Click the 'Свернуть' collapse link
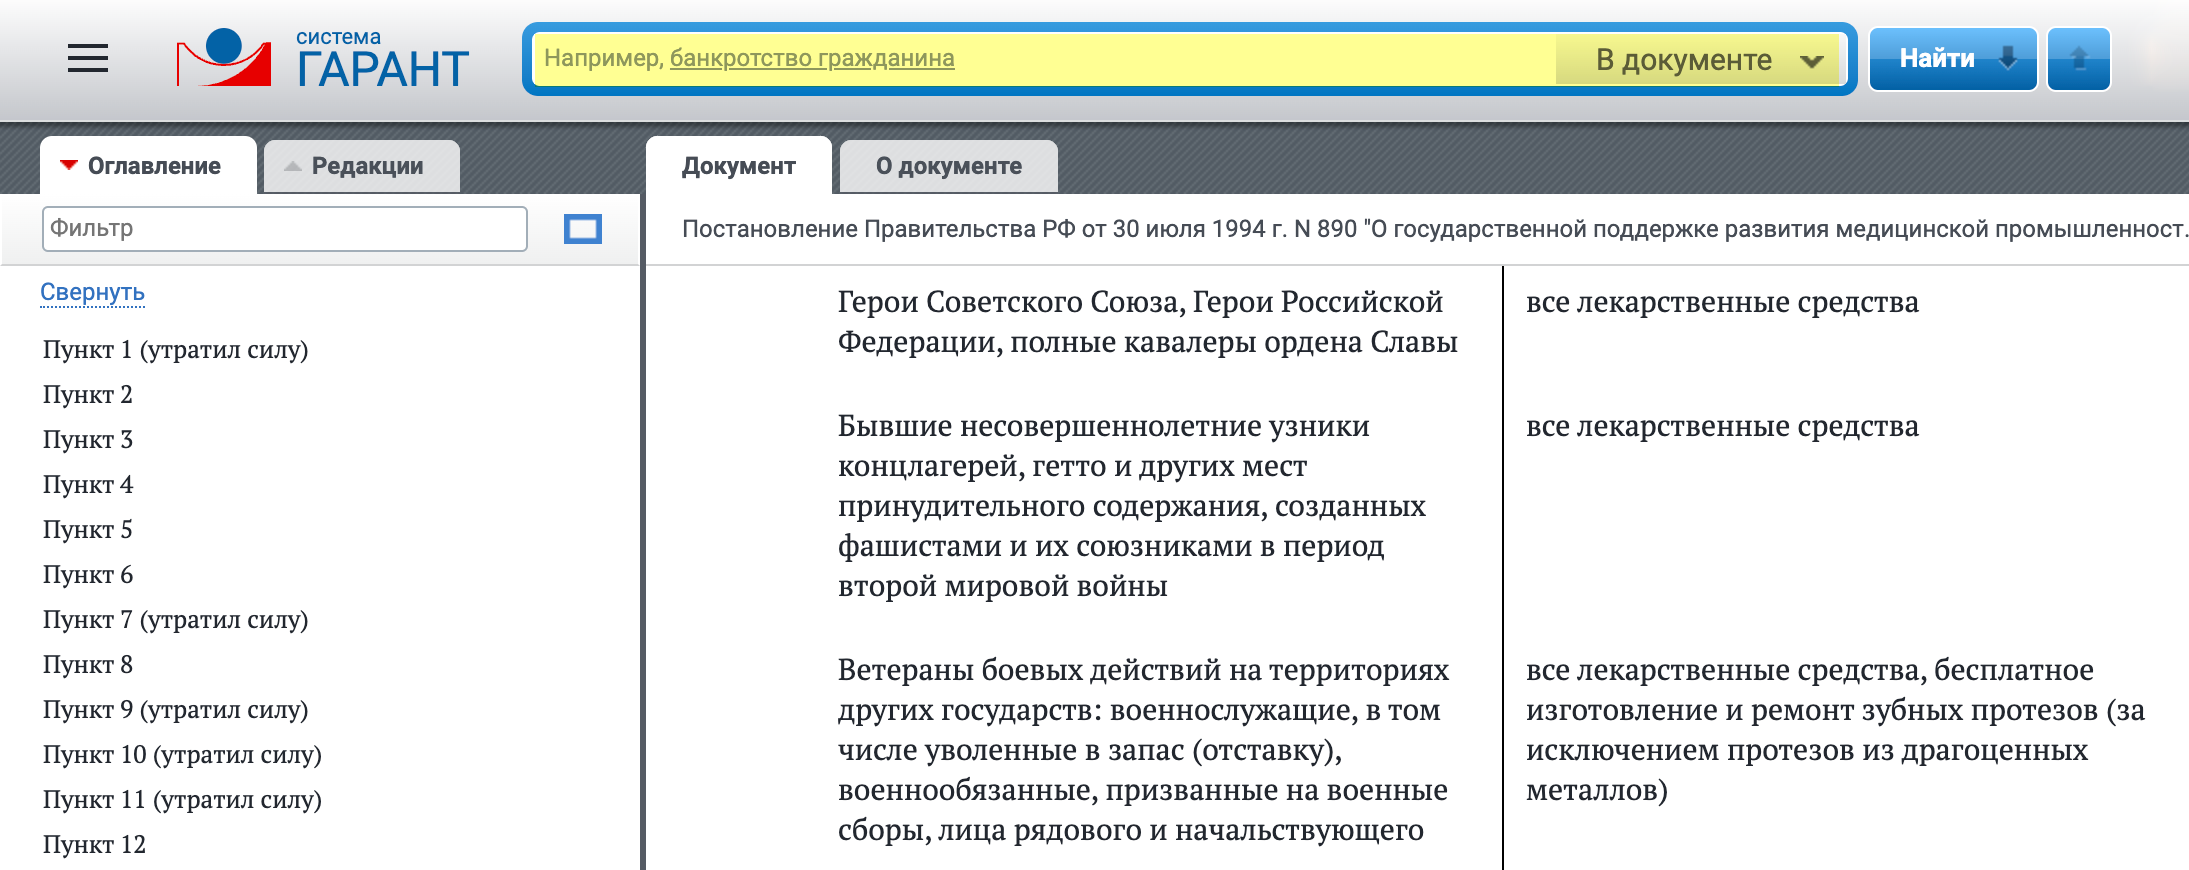Viewport: 2189px width, 870px height. (x=92, y=292)
